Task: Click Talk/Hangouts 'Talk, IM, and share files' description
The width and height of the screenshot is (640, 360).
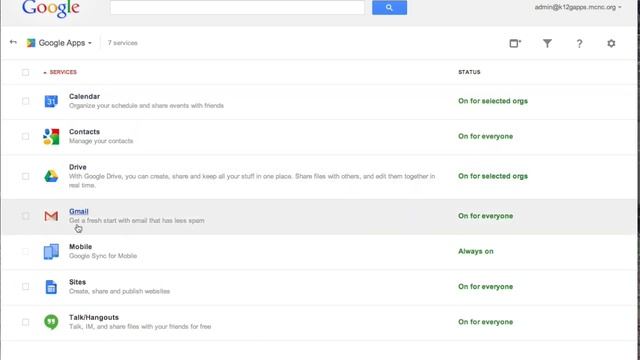Action: [140, 327]
